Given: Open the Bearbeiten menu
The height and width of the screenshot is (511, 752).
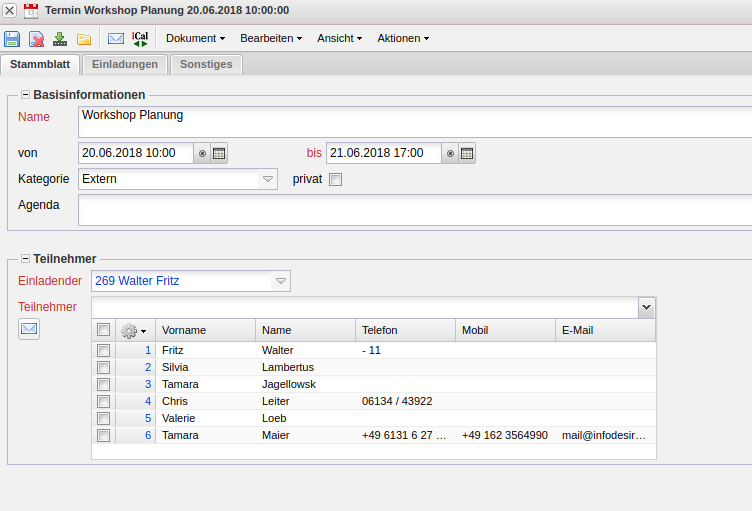Looking at the screenshot, I should (x=271, y=38).
